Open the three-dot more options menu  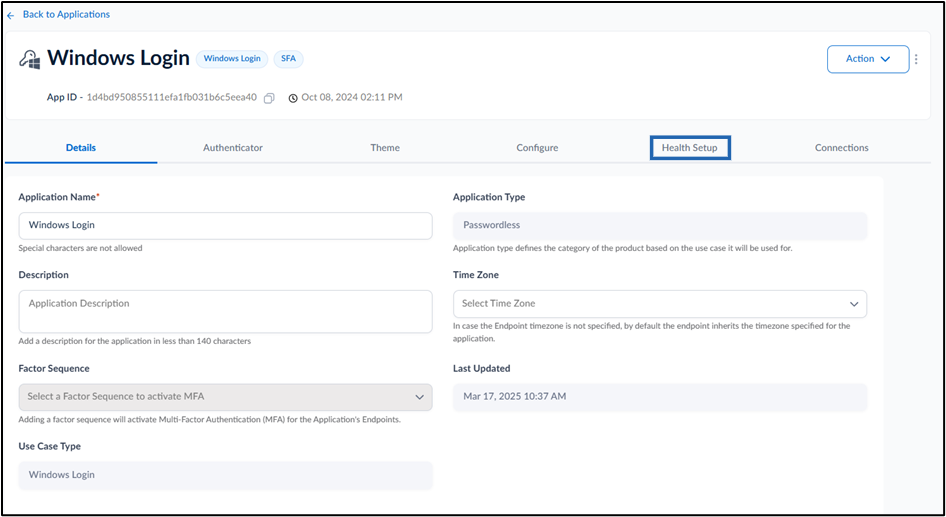coord(916,59)
